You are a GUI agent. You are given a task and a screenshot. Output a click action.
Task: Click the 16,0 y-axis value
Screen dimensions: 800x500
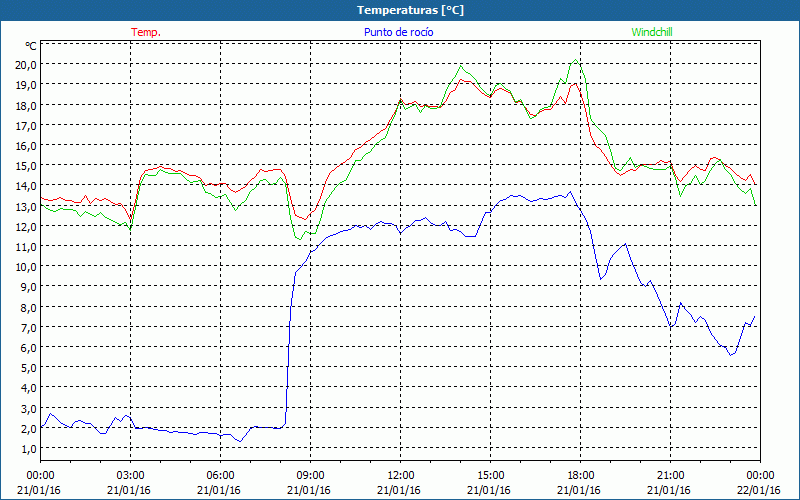tap(26, 145)
